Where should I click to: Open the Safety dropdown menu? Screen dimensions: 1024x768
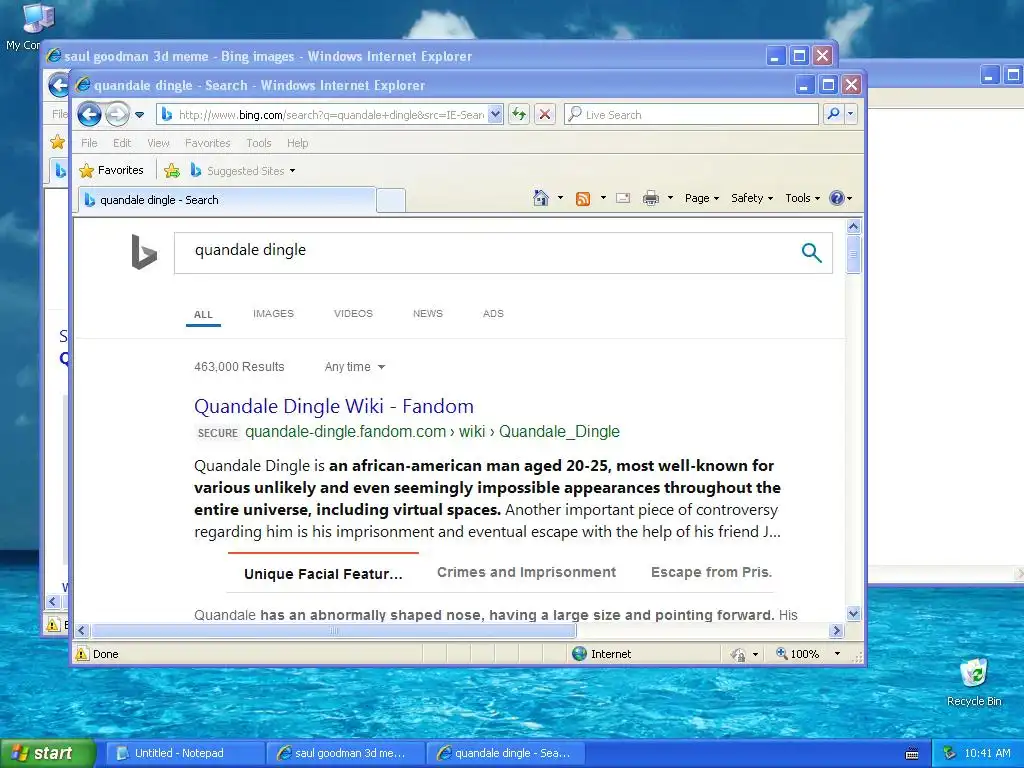(x=752, y=198)
